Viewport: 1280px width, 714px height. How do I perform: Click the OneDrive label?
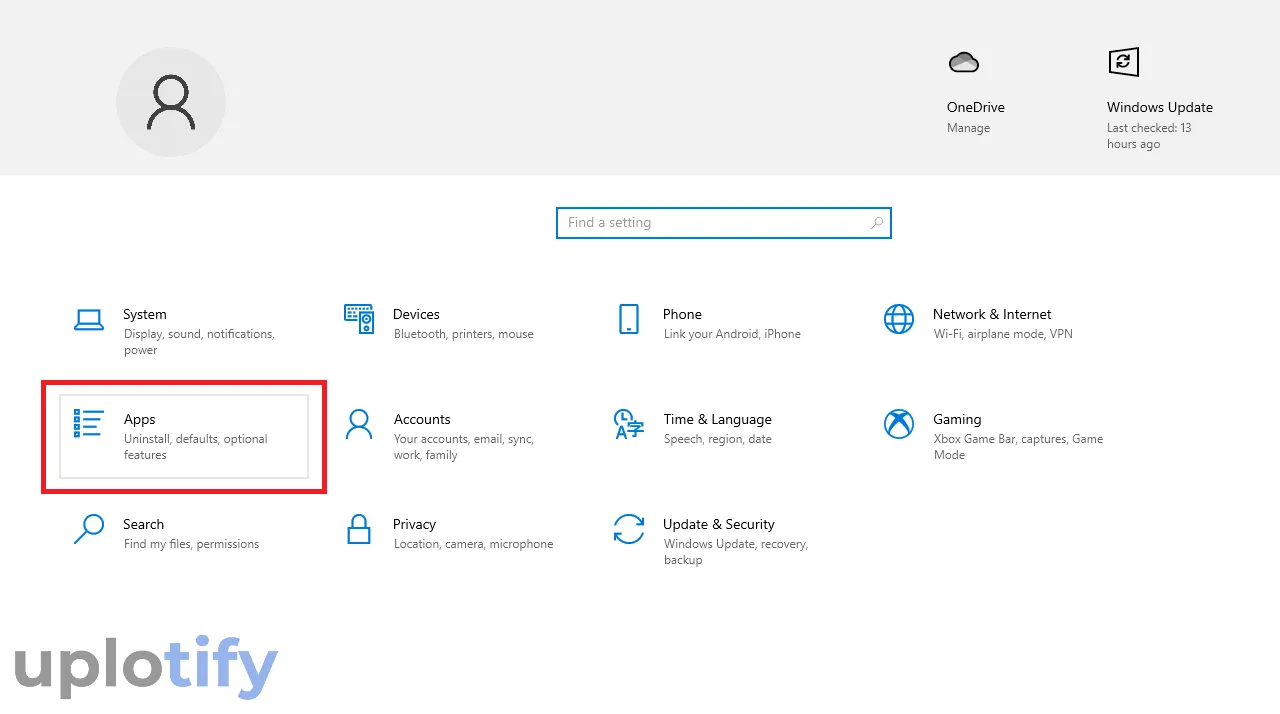coord(976,107)
